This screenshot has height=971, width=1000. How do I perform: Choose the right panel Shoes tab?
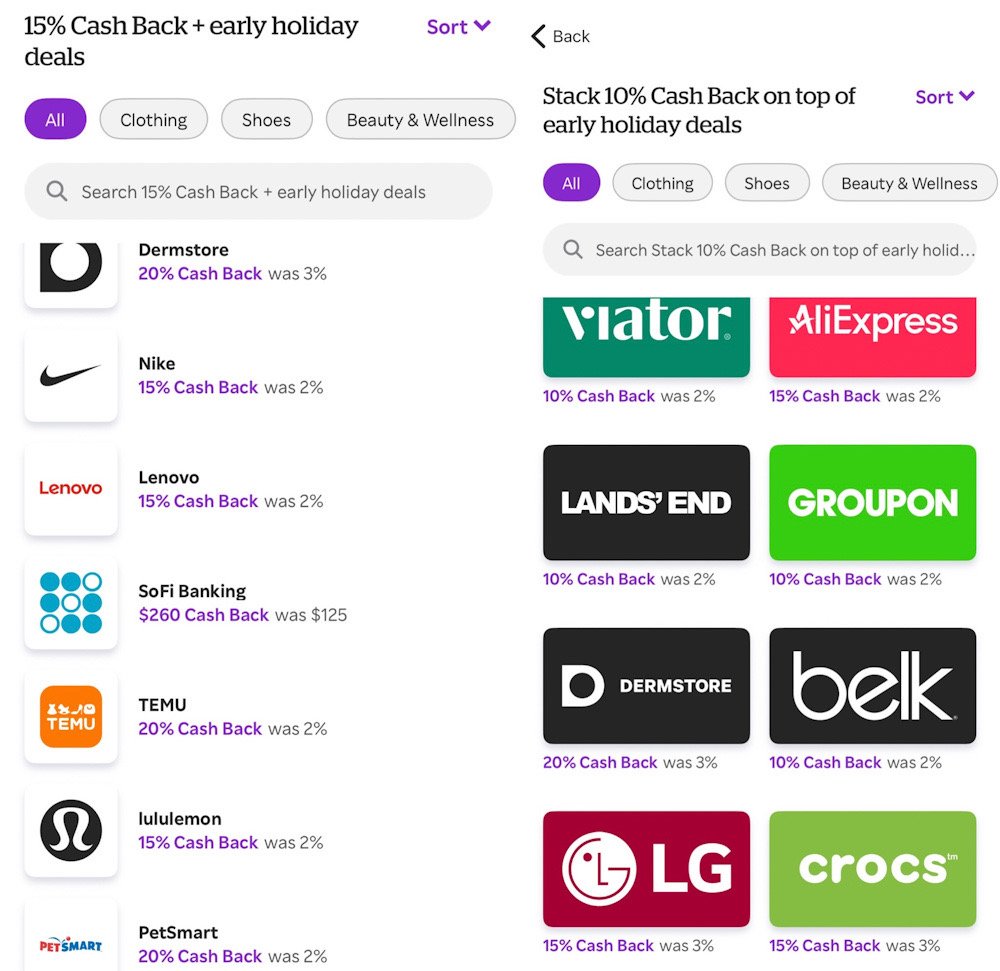(767, 183)
